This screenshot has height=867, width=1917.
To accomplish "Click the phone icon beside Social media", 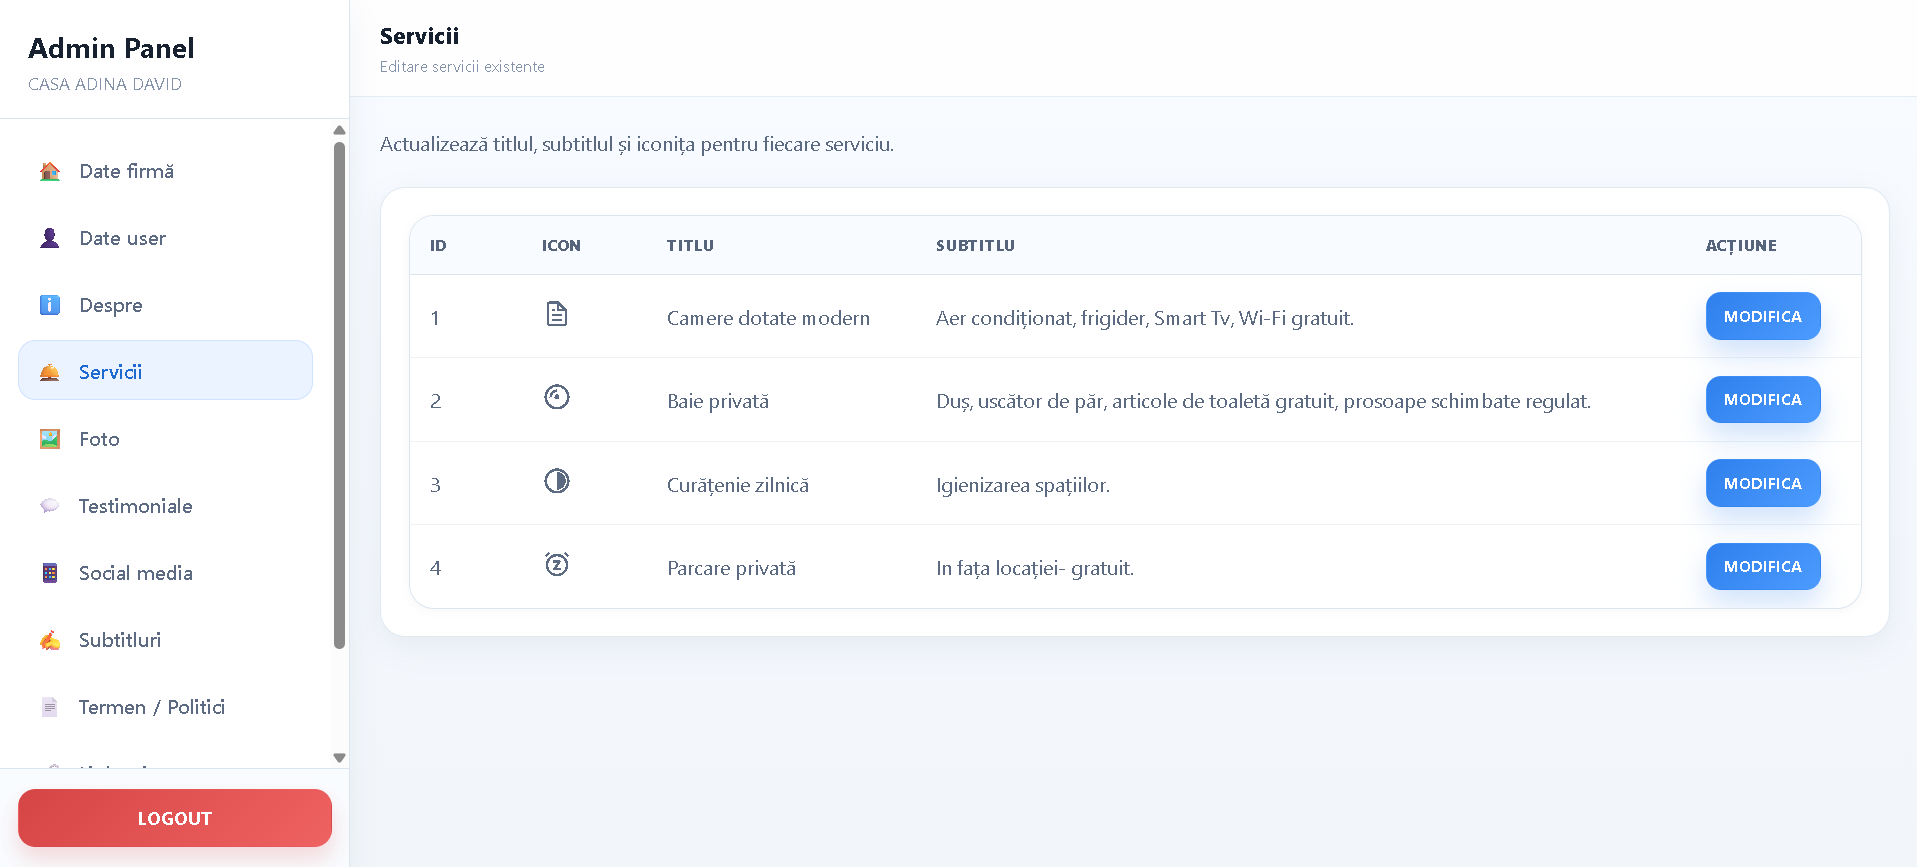I will click(x=50, y=573).
